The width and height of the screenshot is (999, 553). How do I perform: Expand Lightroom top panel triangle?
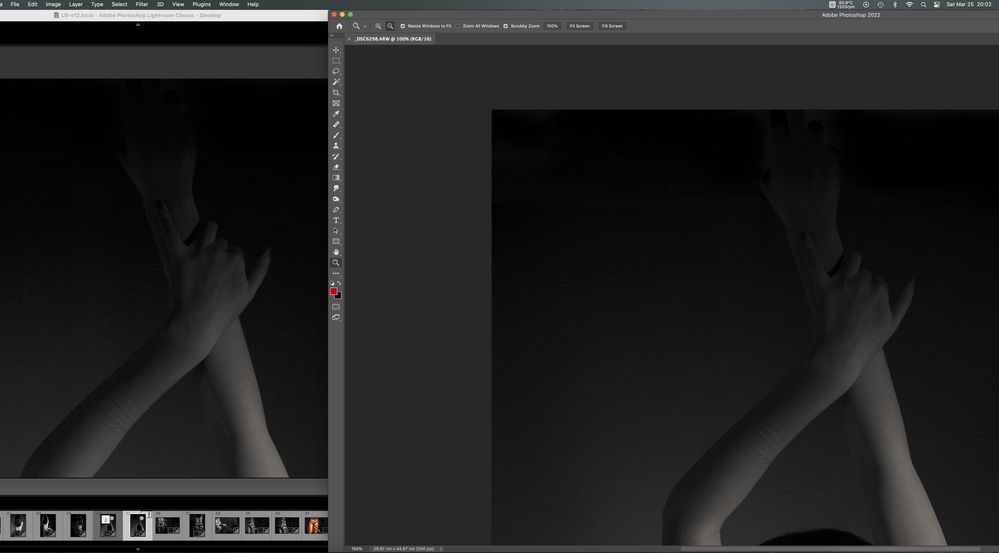pyautogui.click(x=138, y=25)
